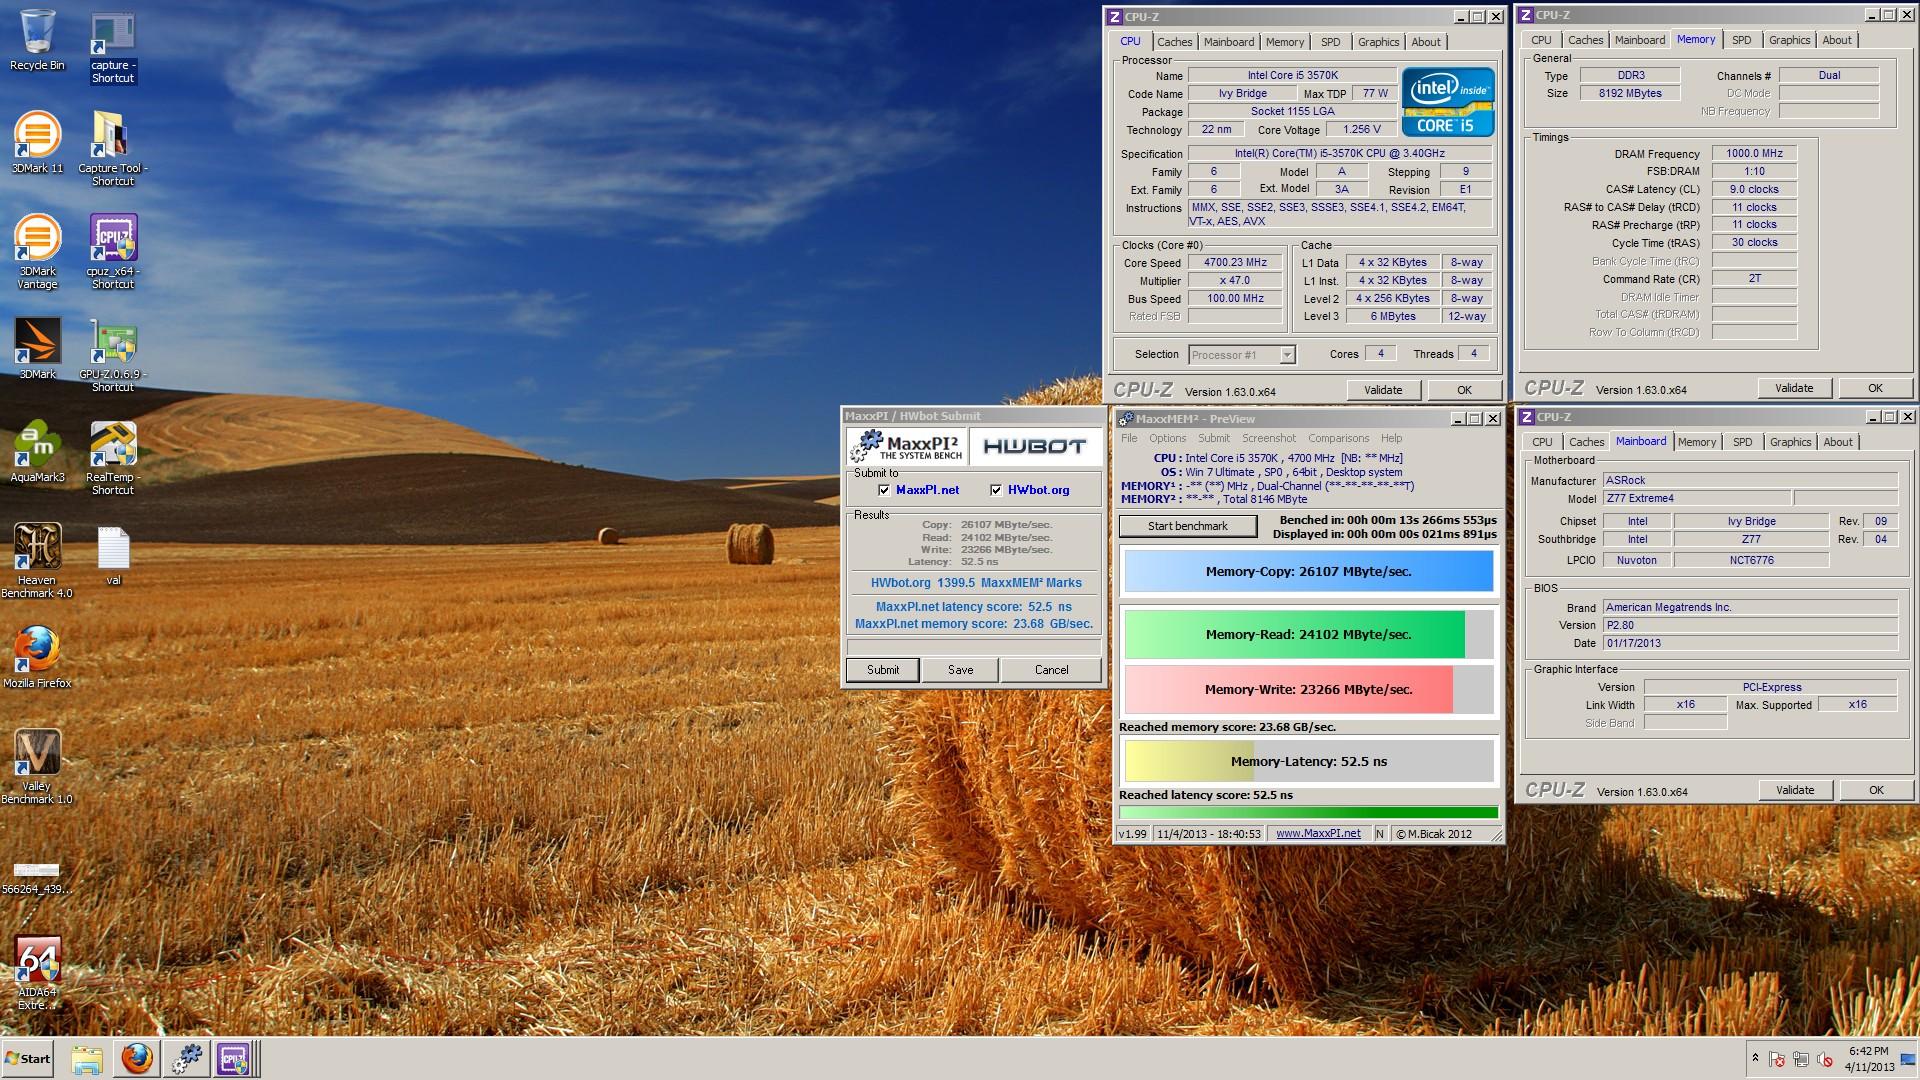Screen dimensions: 1920x1080
Task: Launch the AIDA64 Extreme desktop icon
Action: coord(37,973)
